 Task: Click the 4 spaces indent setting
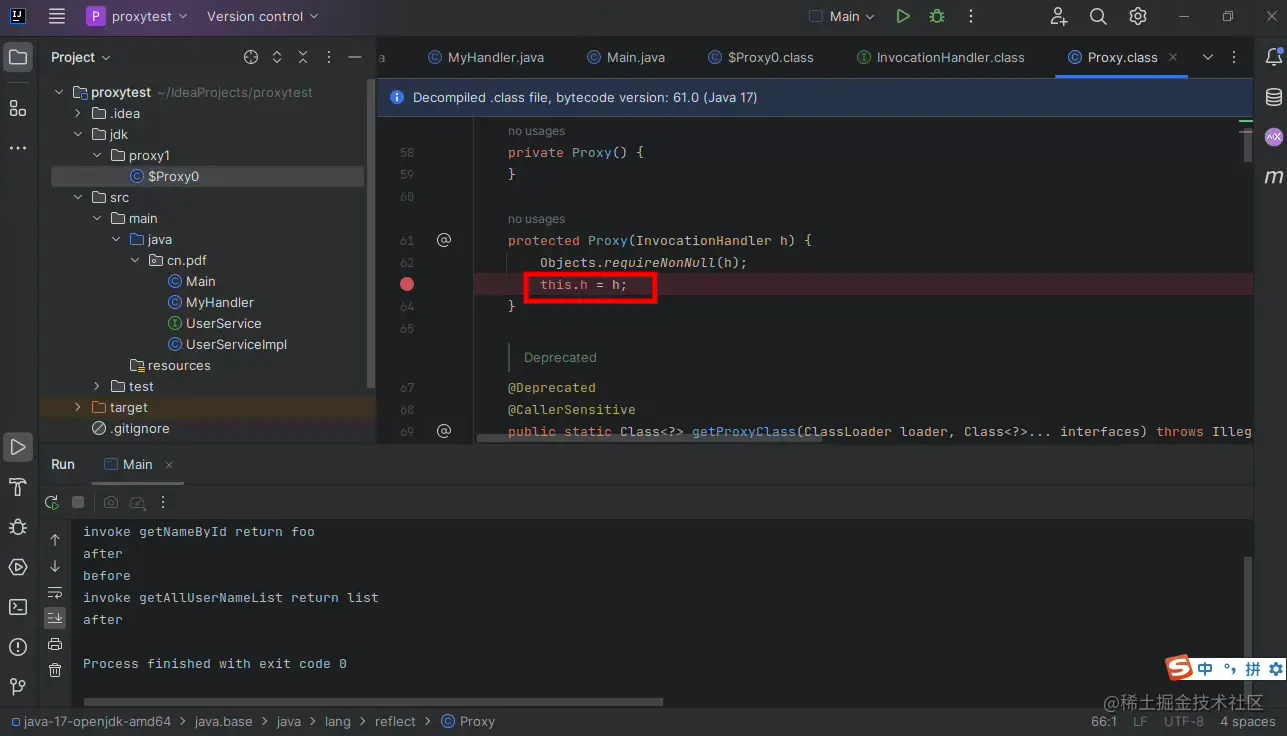[x=1248, y=721]
